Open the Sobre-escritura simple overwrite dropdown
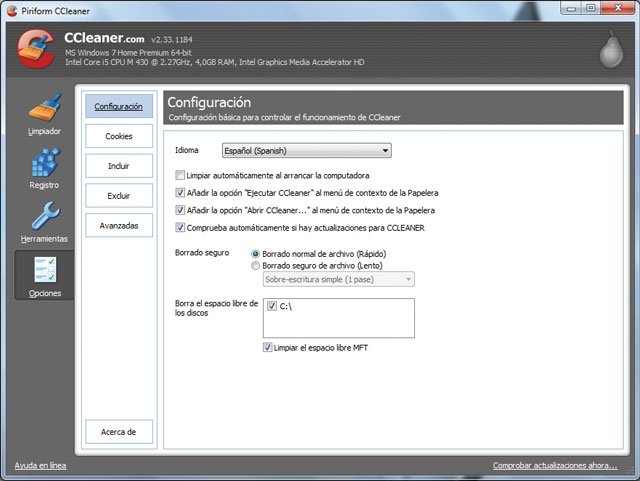640x481 pixels. pos(339,279)
